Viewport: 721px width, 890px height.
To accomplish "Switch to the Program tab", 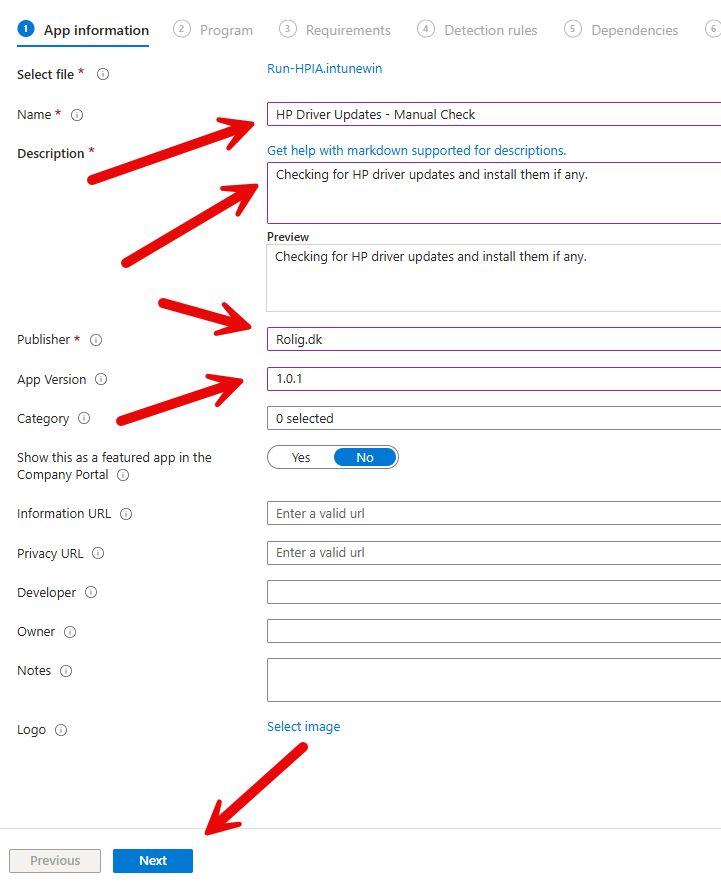I will pos(226,30).
